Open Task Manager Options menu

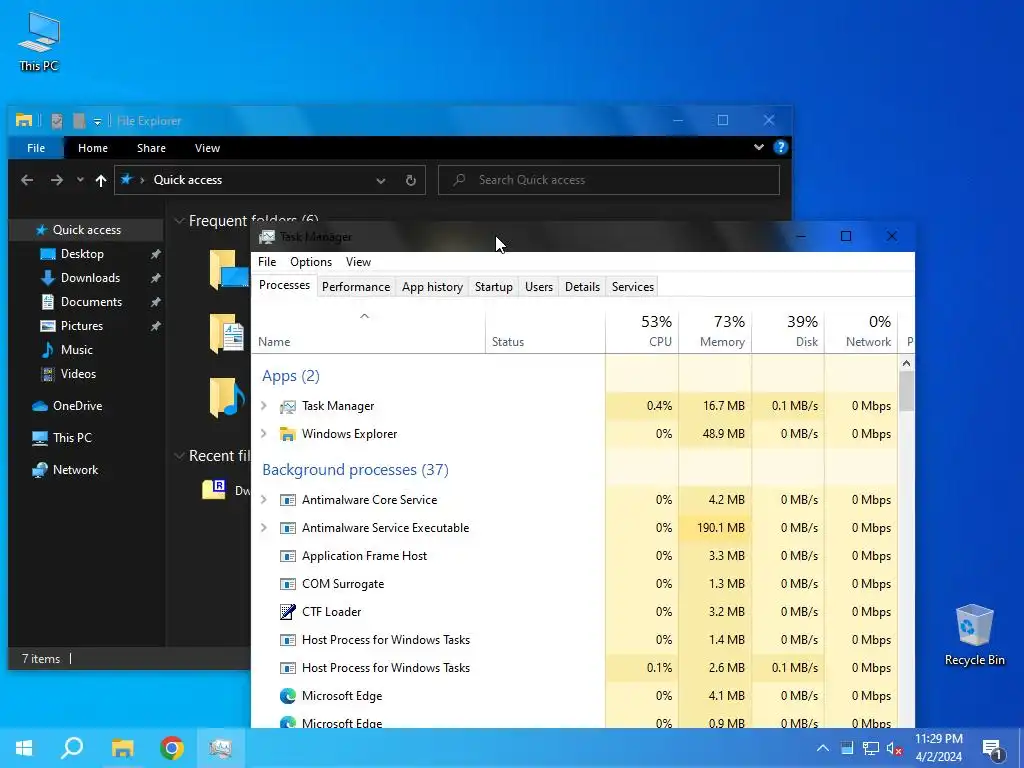click(311, 262)
